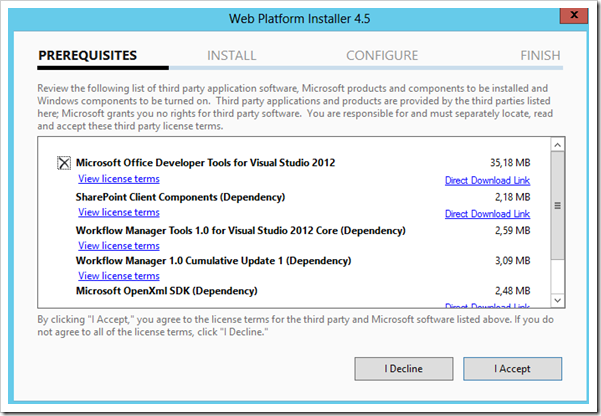Click the X icon beside Microsoft Office Developer Tools
Screen dimensions: 601x416
pos(65,163)
